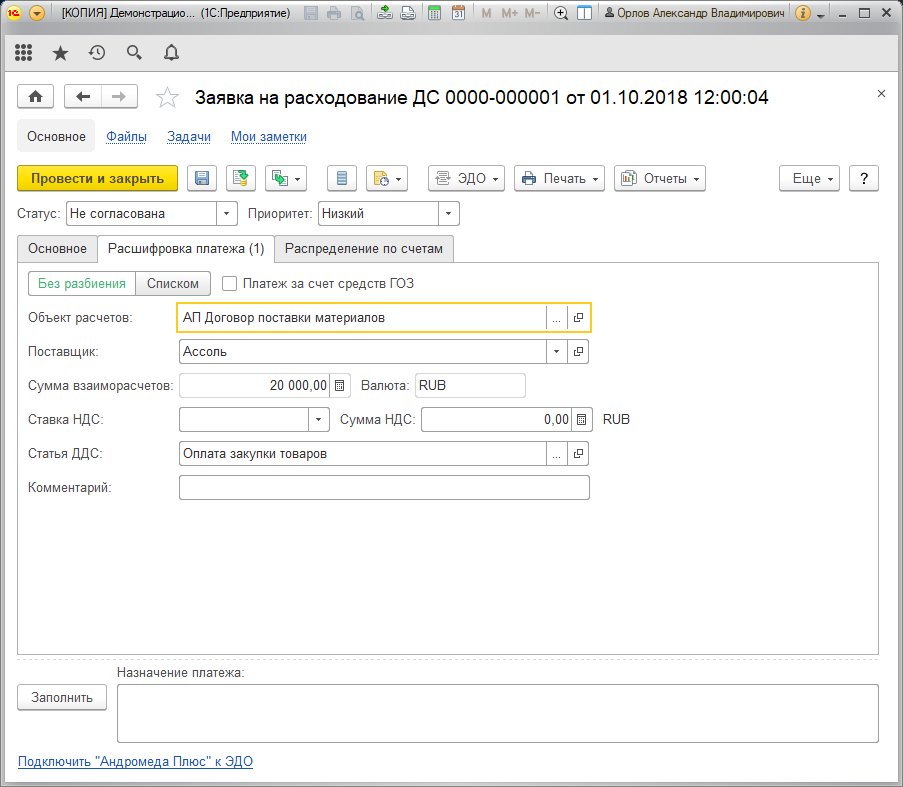
Task: Open the Файлы section link
Action: [x=126, y=136]
